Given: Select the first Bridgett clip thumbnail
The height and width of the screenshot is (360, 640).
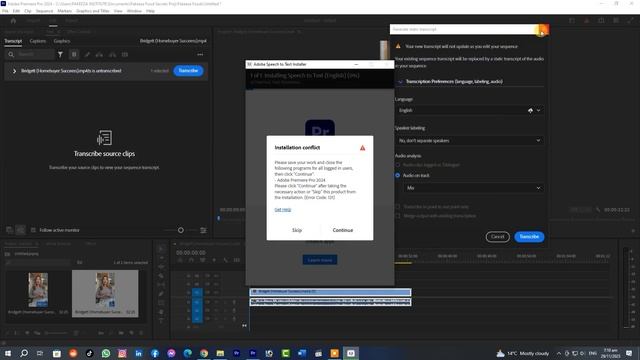Looking at the screenshot, I should click(x=38, y=290).
